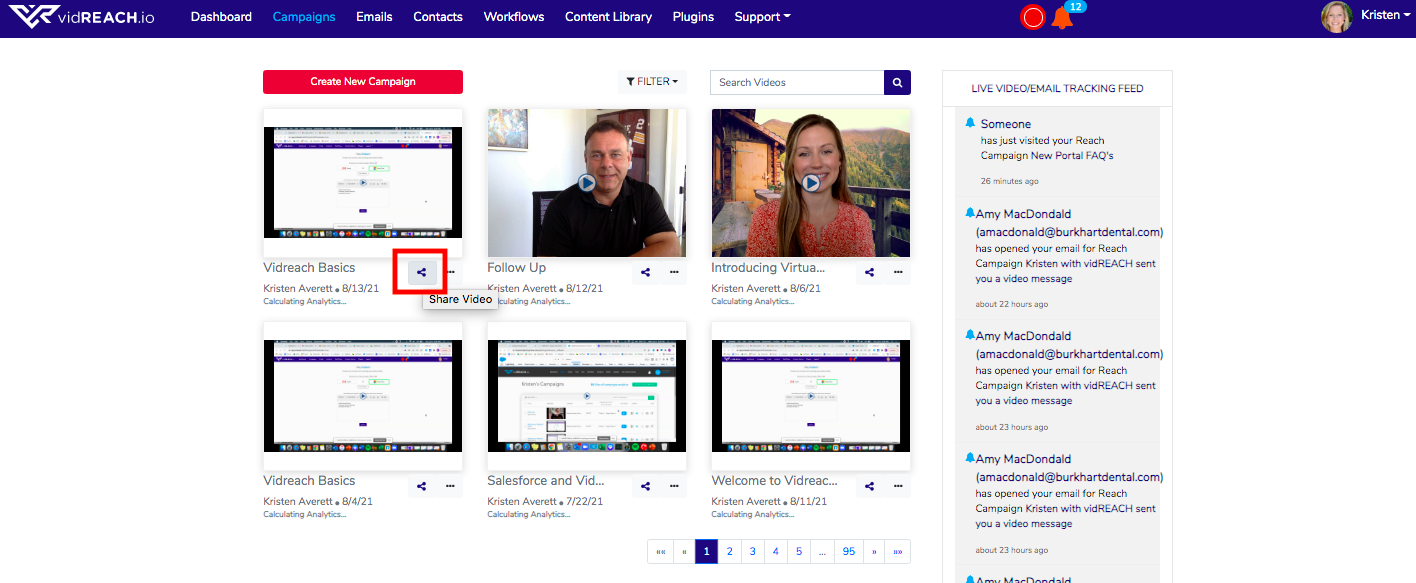Screen dimensions: 1416x583
Task: Go to page 2 of campaigns
Action: pyautogui.click(x=730, y=551)
